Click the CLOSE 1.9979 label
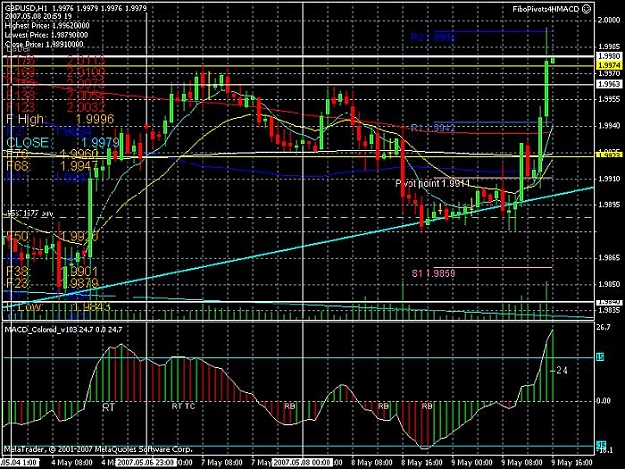 (x=63, y=143)
